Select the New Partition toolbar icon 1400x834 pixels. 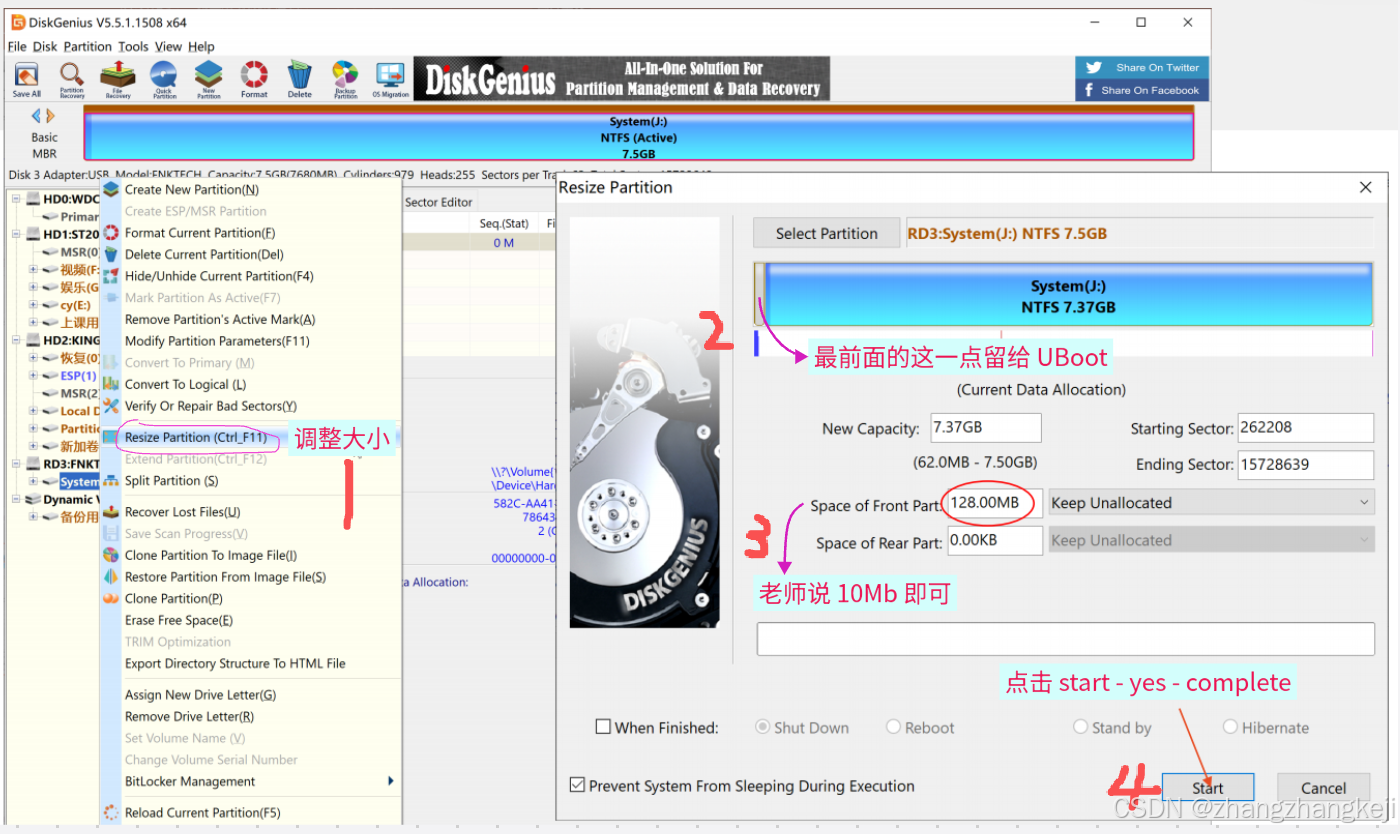pyautogui.click(x=209, y=79)
